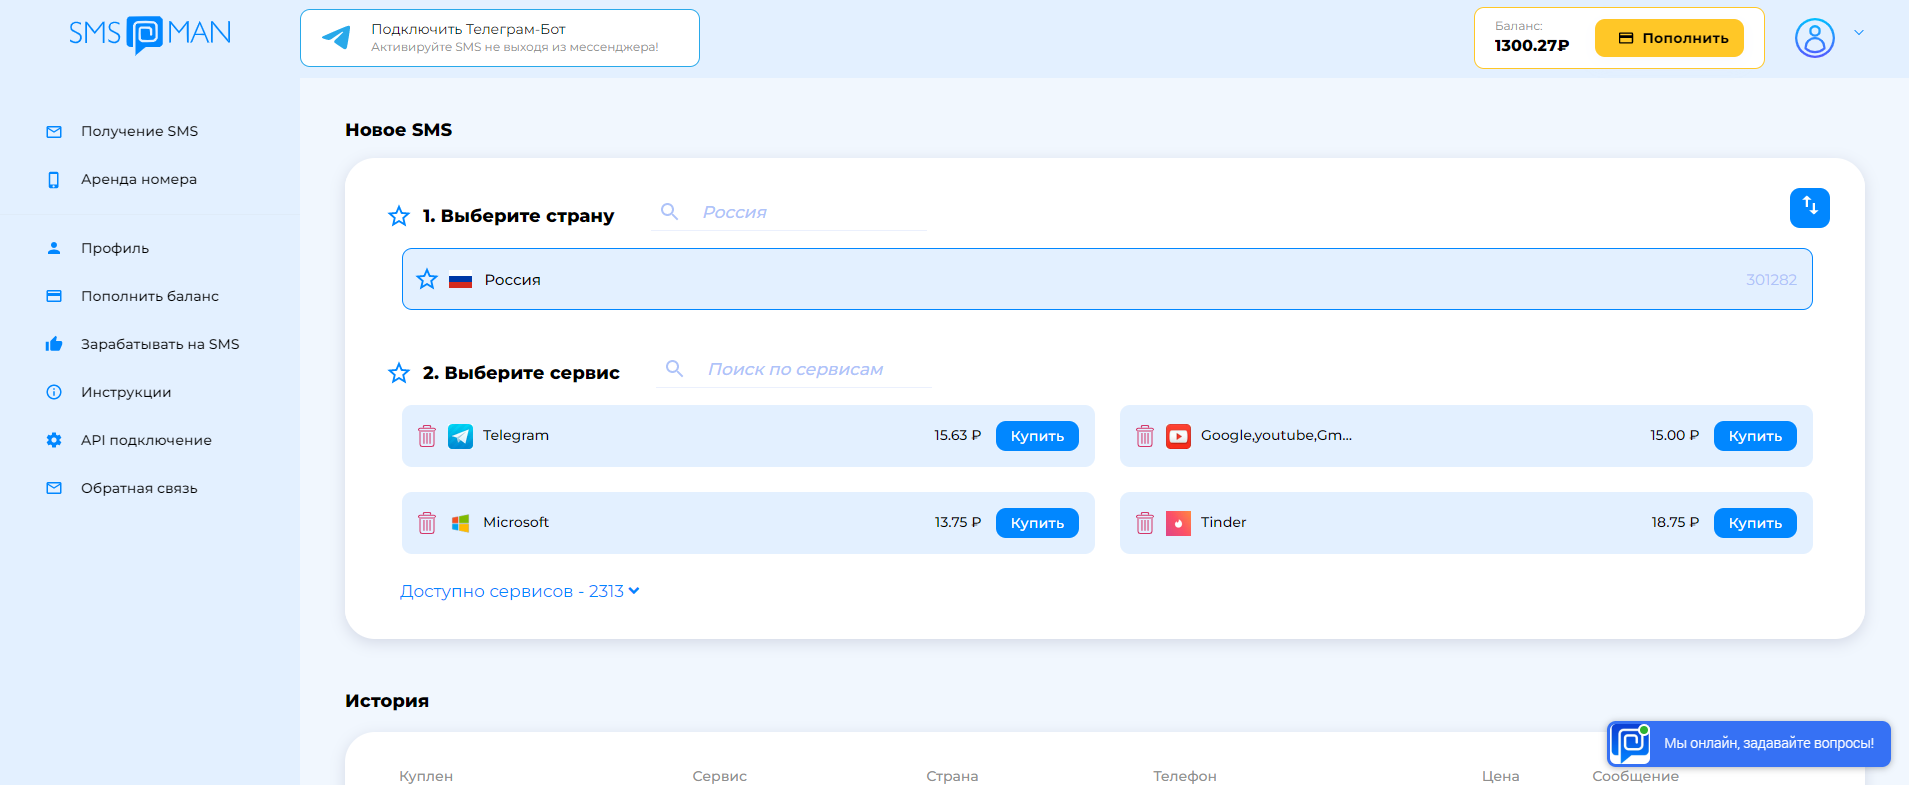Open Зарабатывать на SMS in the sidebar
Screen dimensions: 1909x785
[160, 344]
